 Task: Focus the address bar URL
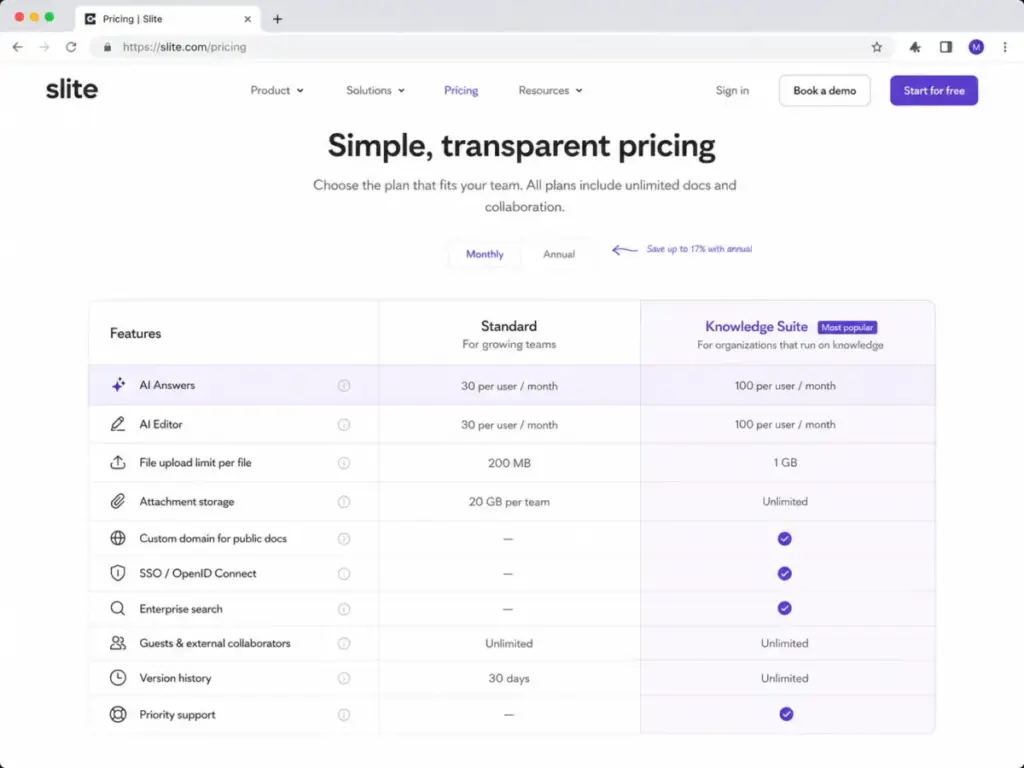[184, 47]
